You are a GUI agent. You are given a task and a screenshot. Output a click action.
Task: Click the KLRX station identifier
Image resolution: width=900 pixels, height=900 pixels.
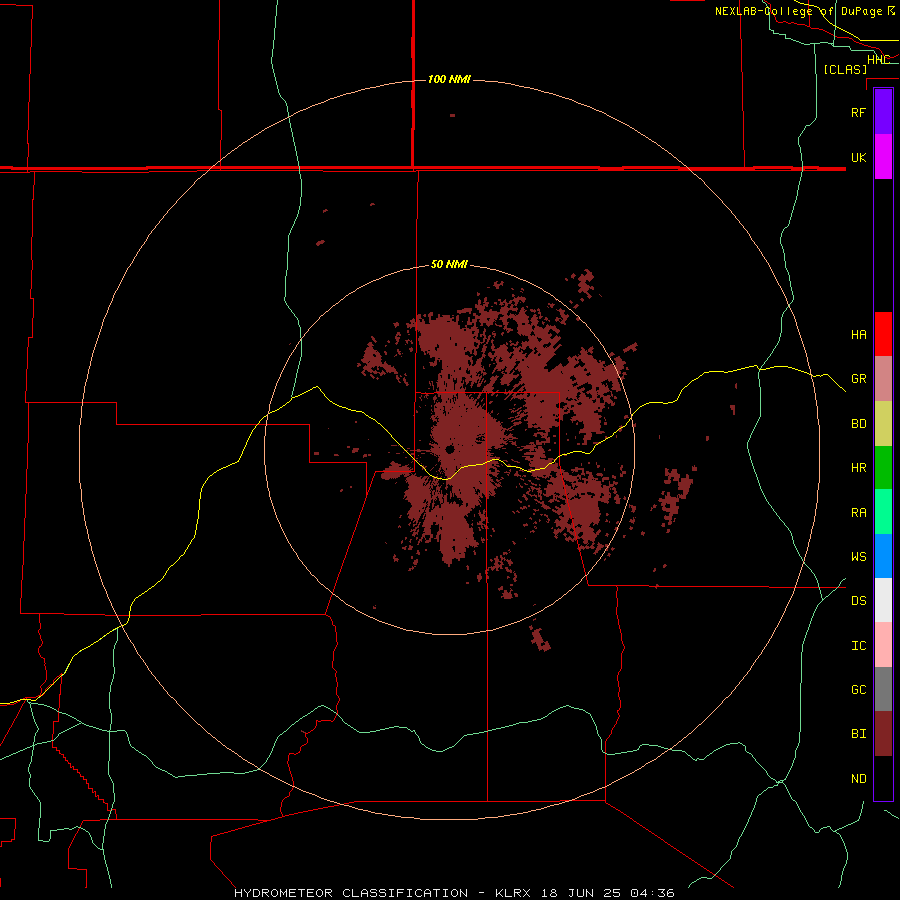pos(513,893)
